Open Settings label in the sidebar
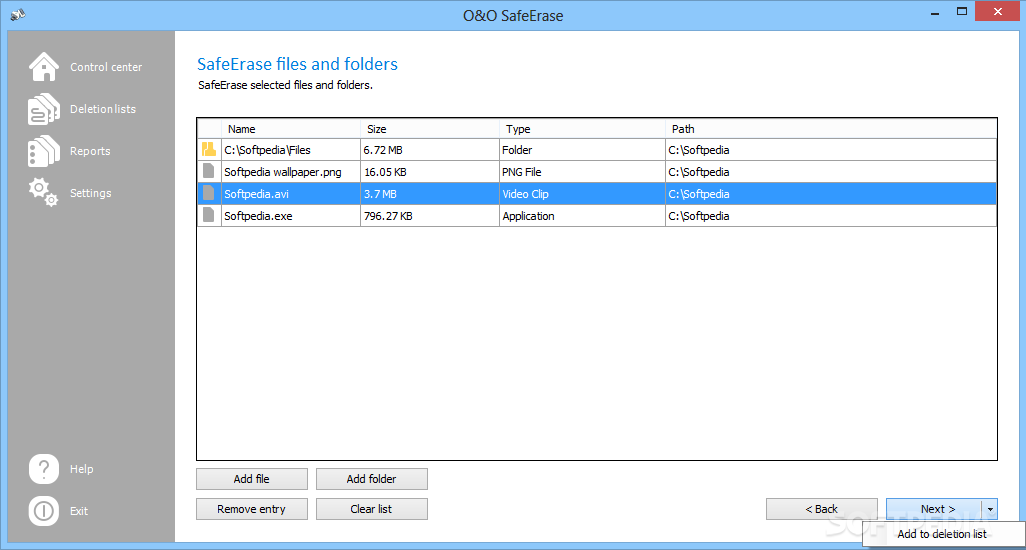 tap(90, 193)
